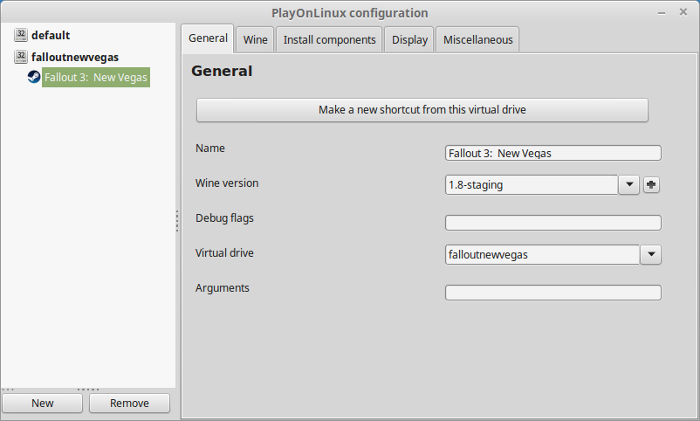Click the 'Name' label text
The image size is (700, 421).
click(x=210, y=148)
